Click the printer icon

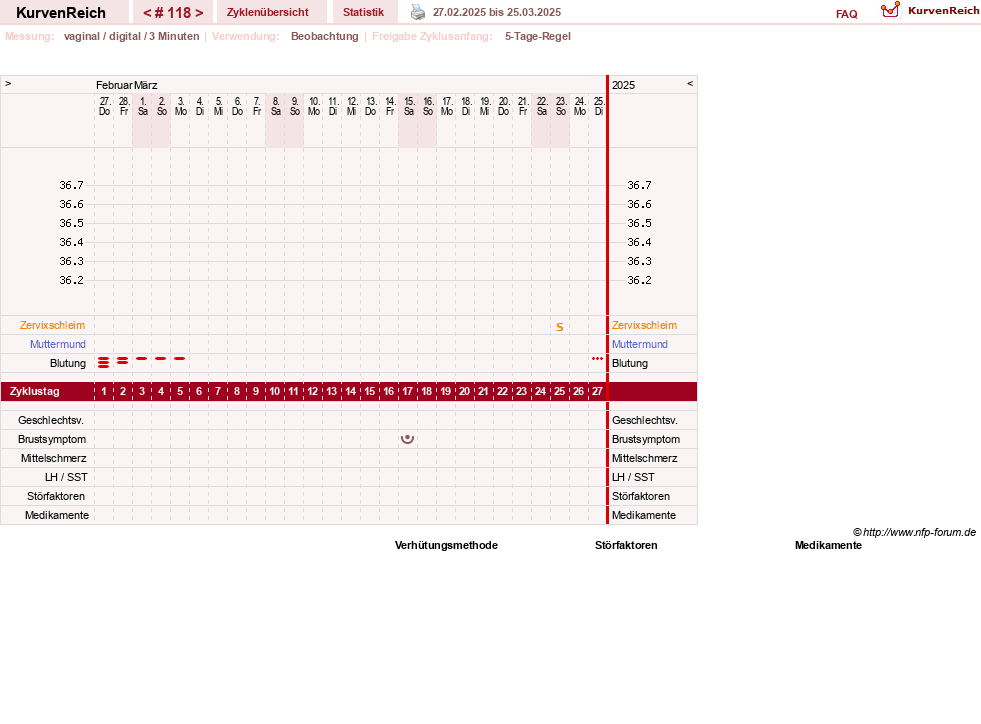pyautogui.click(x=417, y=12)
